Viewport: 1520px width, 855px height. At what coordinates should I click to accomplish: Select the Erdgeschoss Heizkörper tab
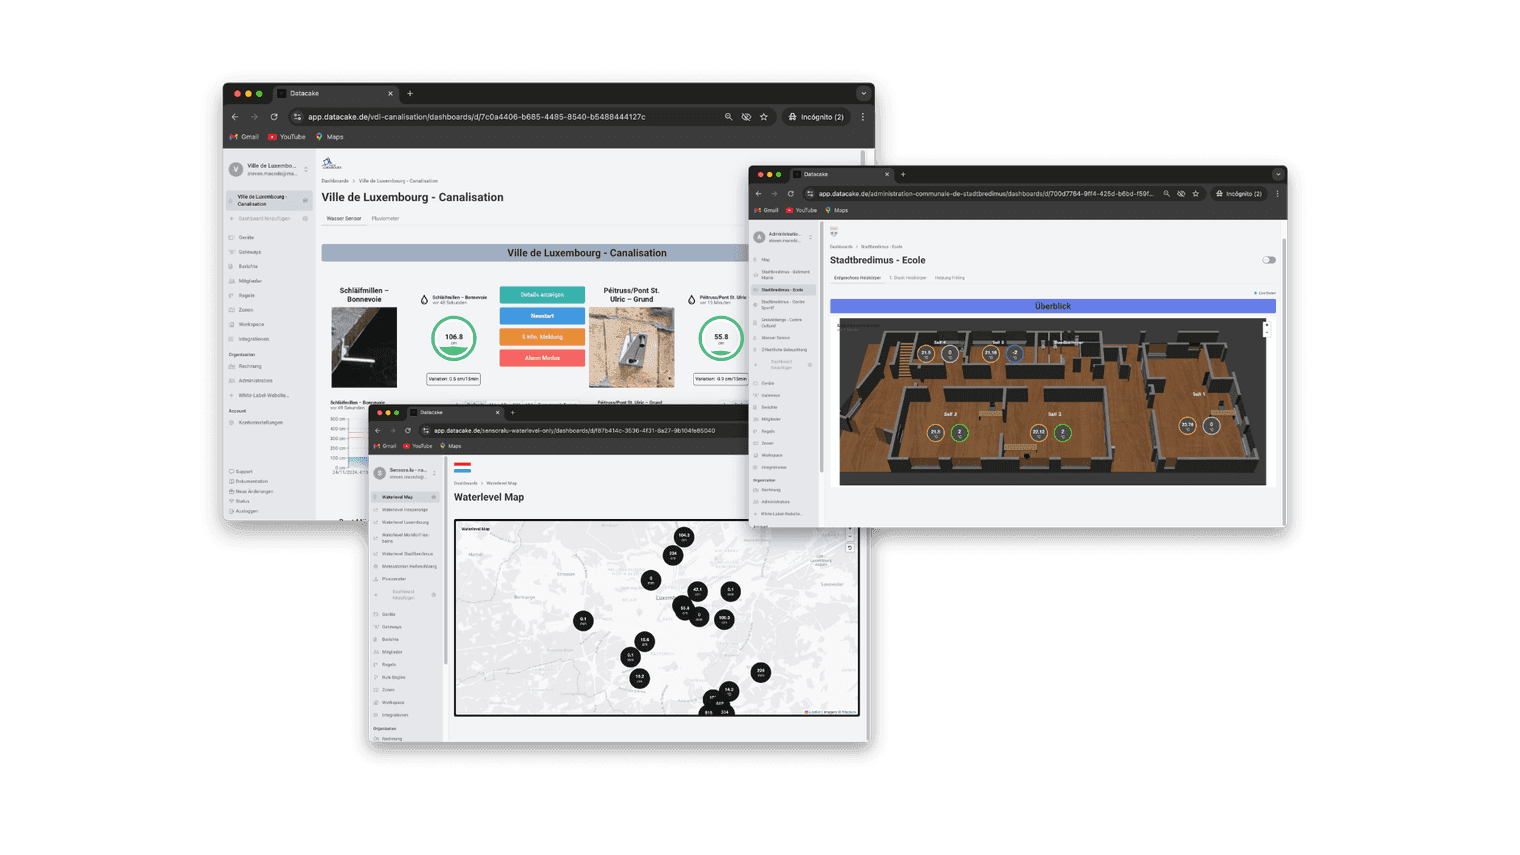pos(857,278)
